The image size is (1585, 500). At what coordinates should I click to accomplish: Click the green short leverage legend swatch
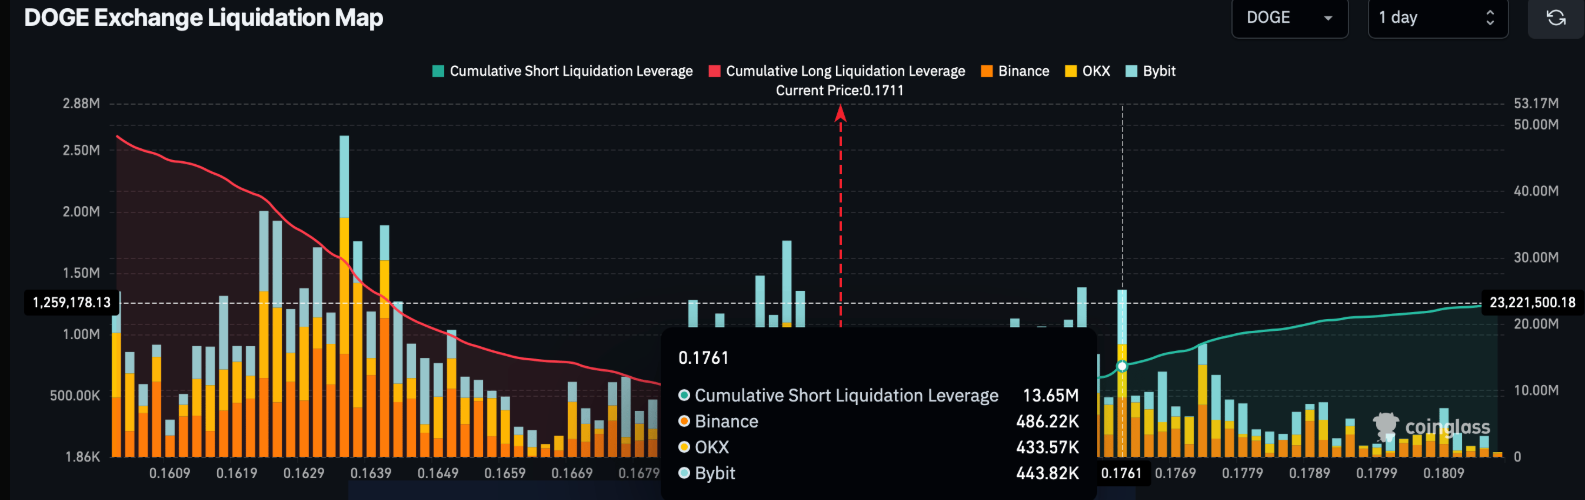(438, 71)
